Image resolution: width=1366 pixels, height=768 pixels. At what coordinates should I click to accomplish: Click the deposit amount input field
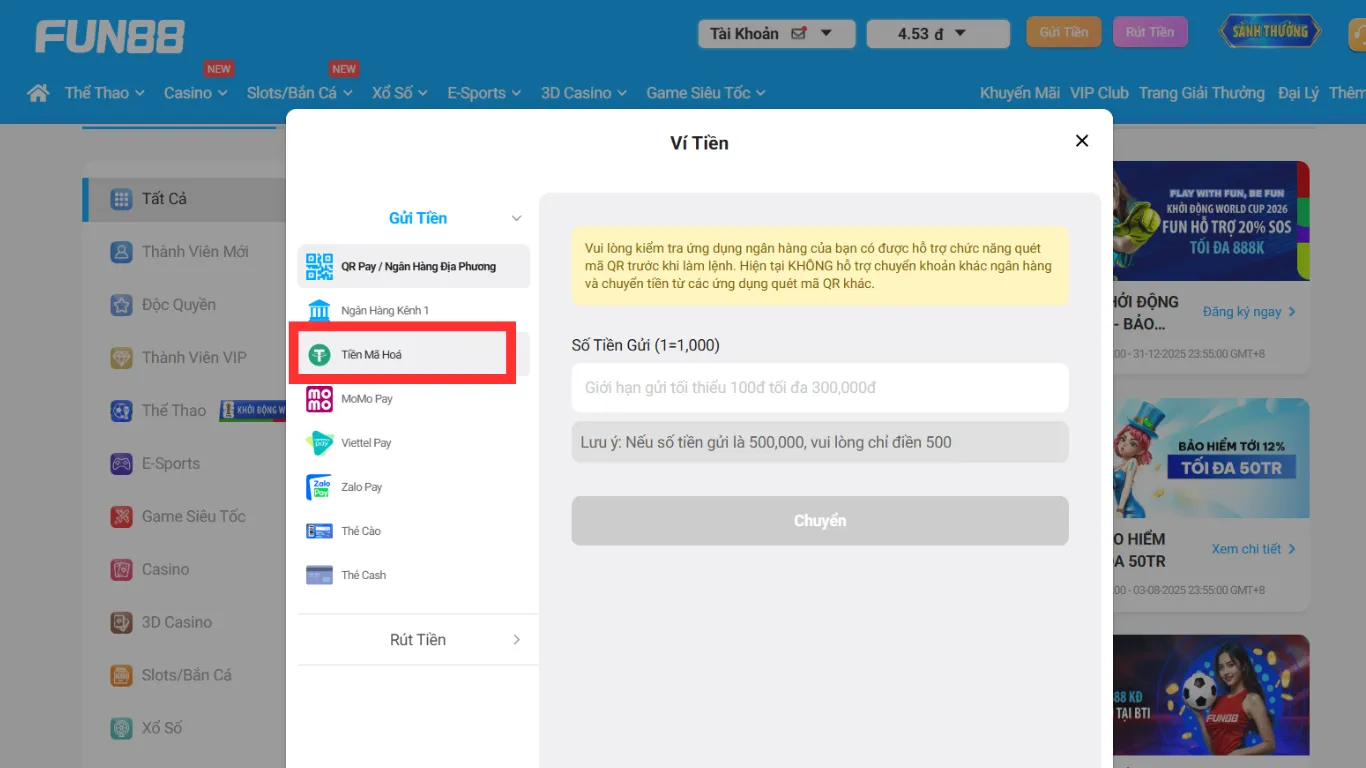819,388
